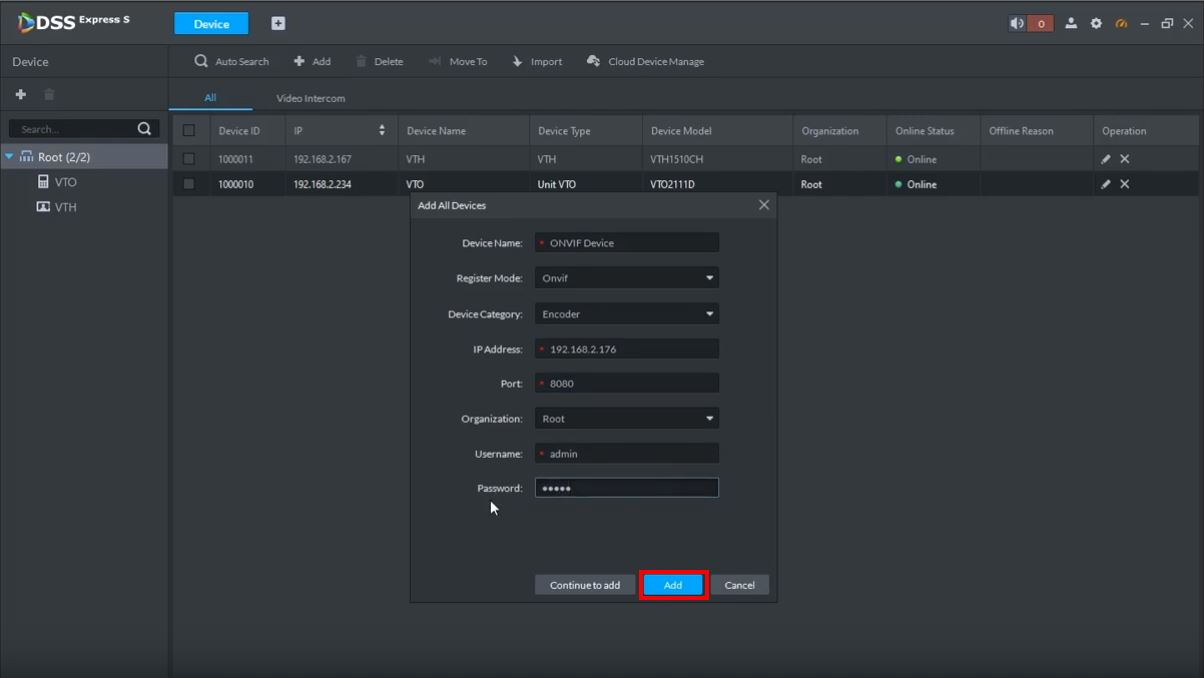This screenshot has width=1204, height=678.
Task: Expand the Device Category dropdown
Action: click(626, 314)
